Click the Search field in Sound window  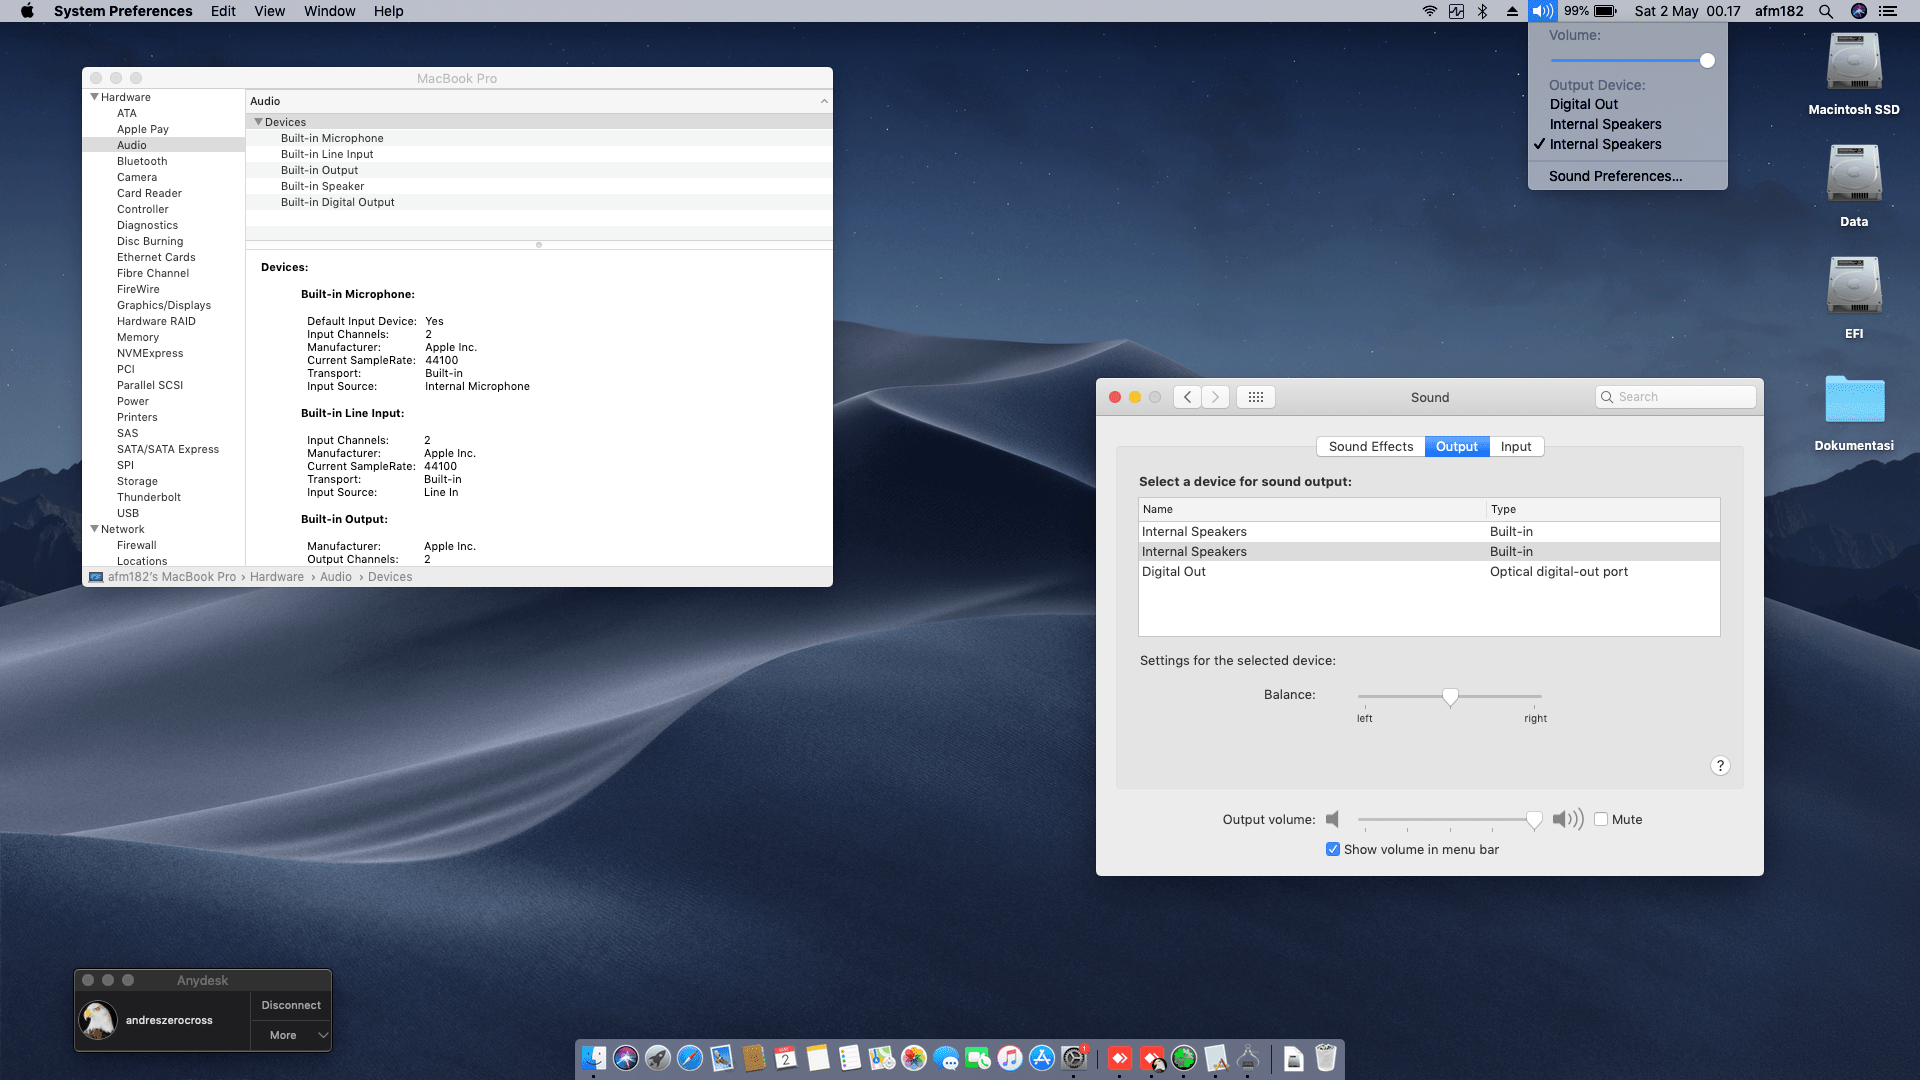pos(1676,397)
